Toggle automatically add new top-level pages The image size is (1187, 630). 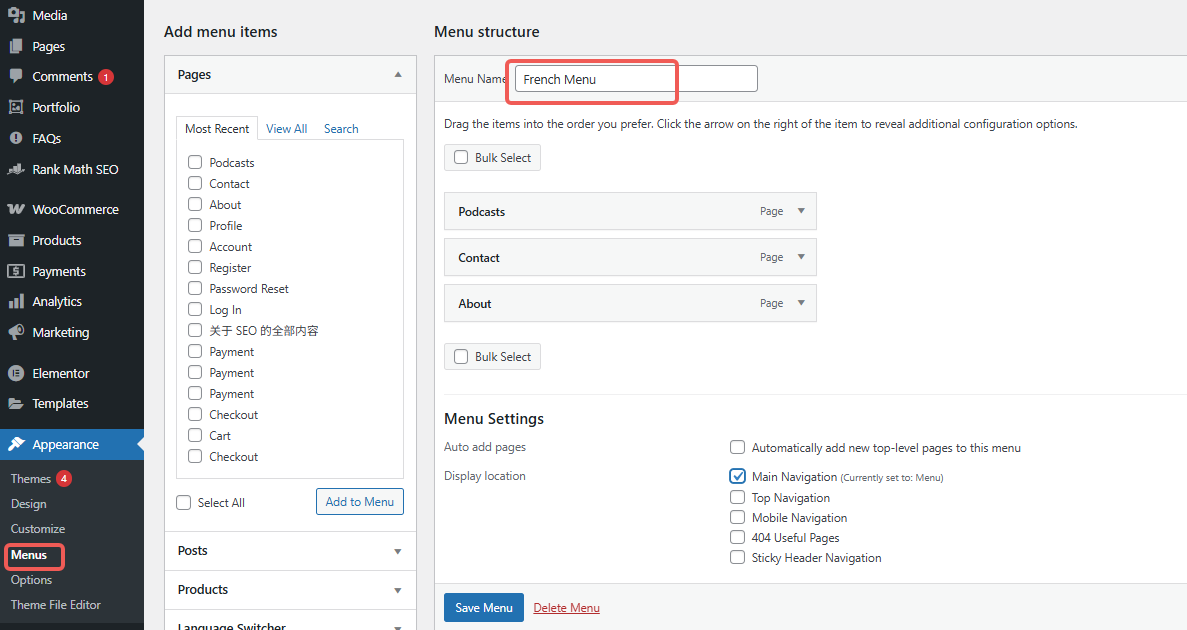coord(737,448)
